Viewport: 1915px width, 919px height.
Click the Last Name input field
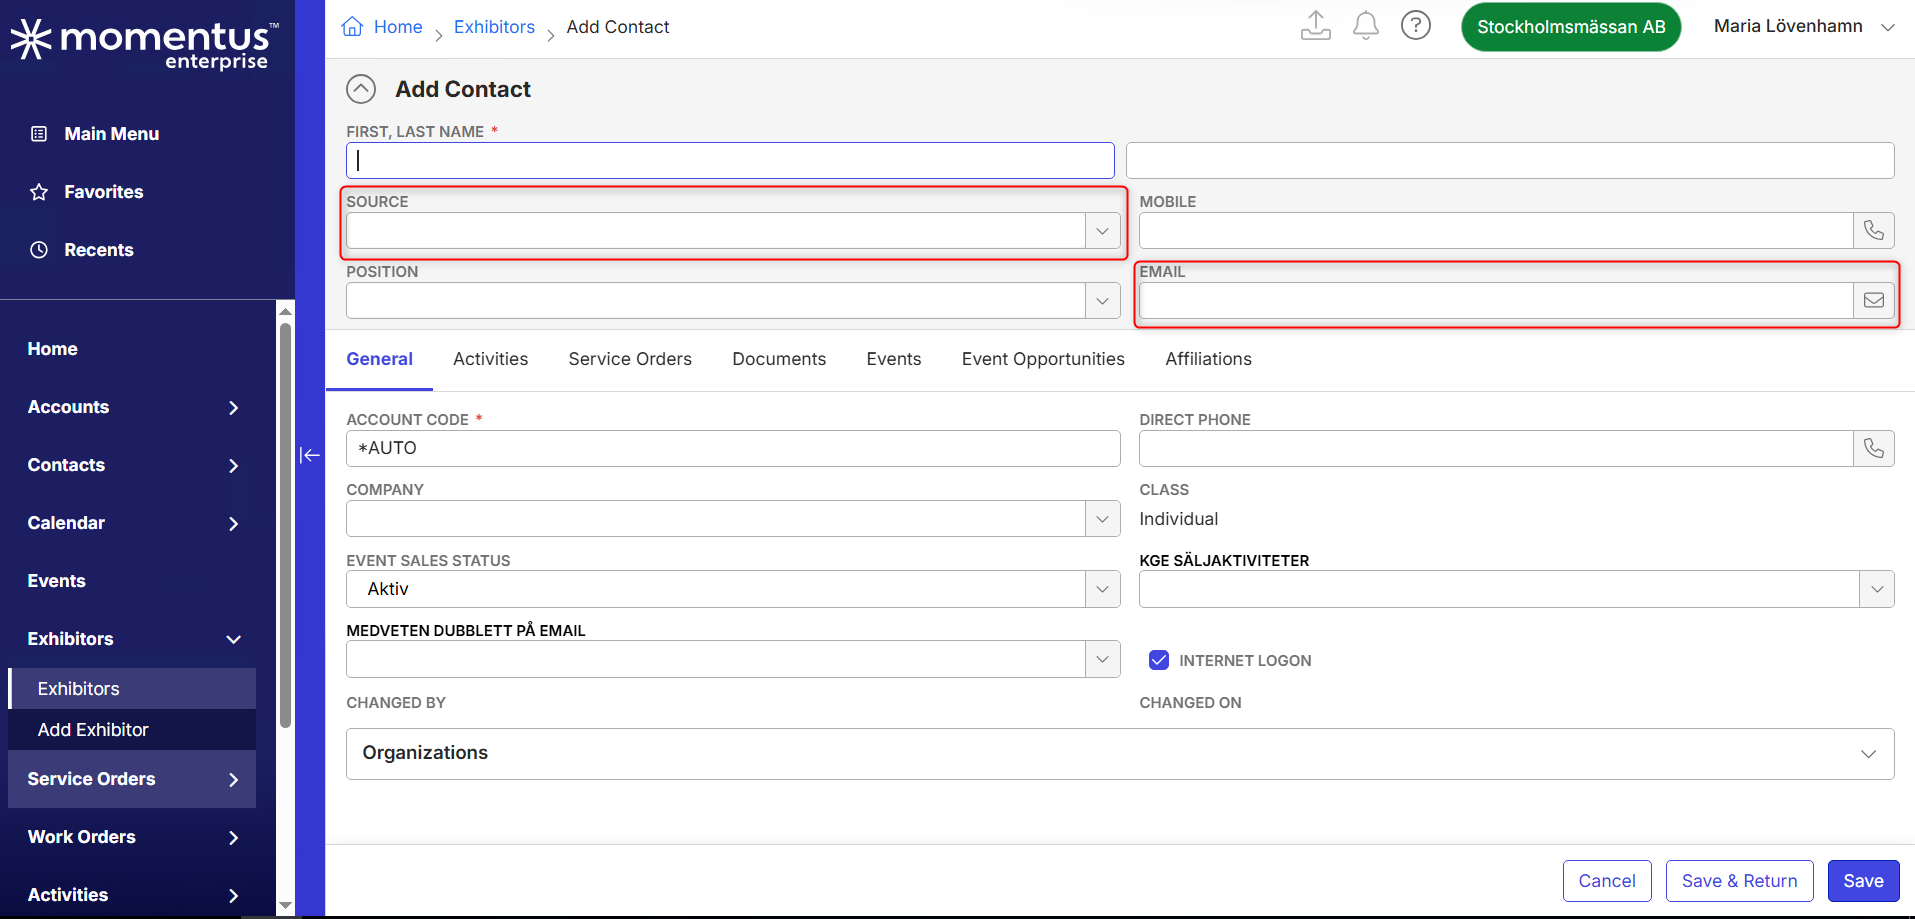[1510, 161]
